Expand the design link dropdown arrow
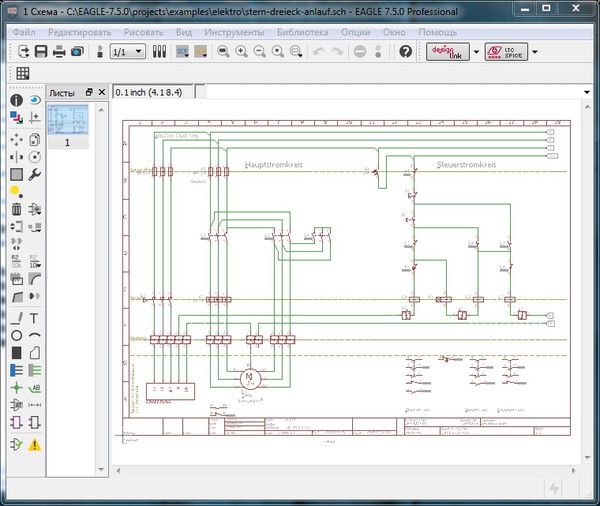The image size is (600, 506). 476,51
